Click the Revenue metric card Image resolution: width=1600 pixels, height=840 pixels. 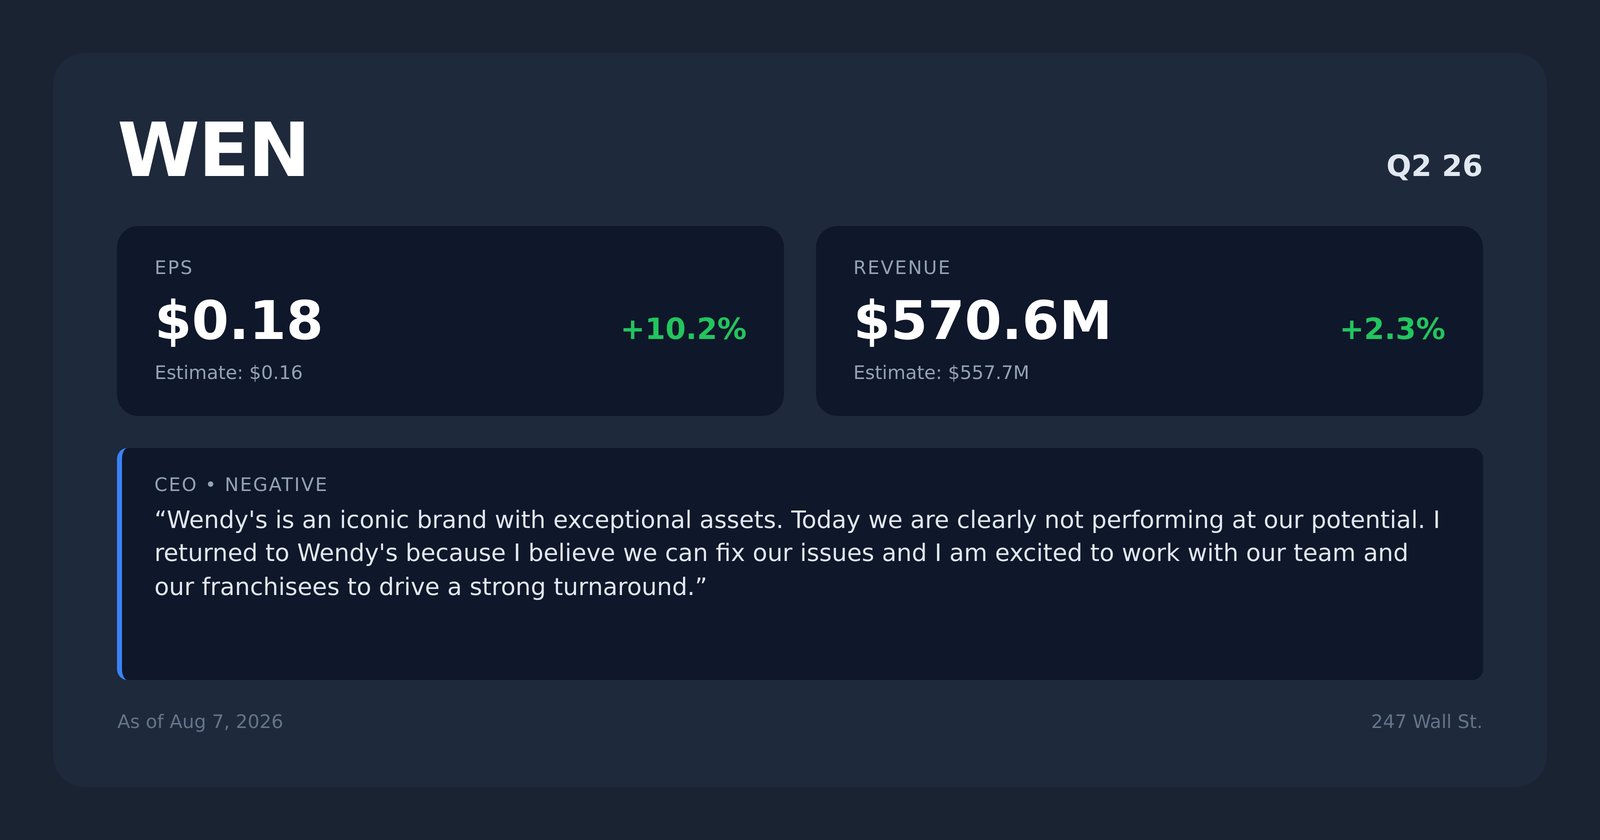[x=1149, y=321]
